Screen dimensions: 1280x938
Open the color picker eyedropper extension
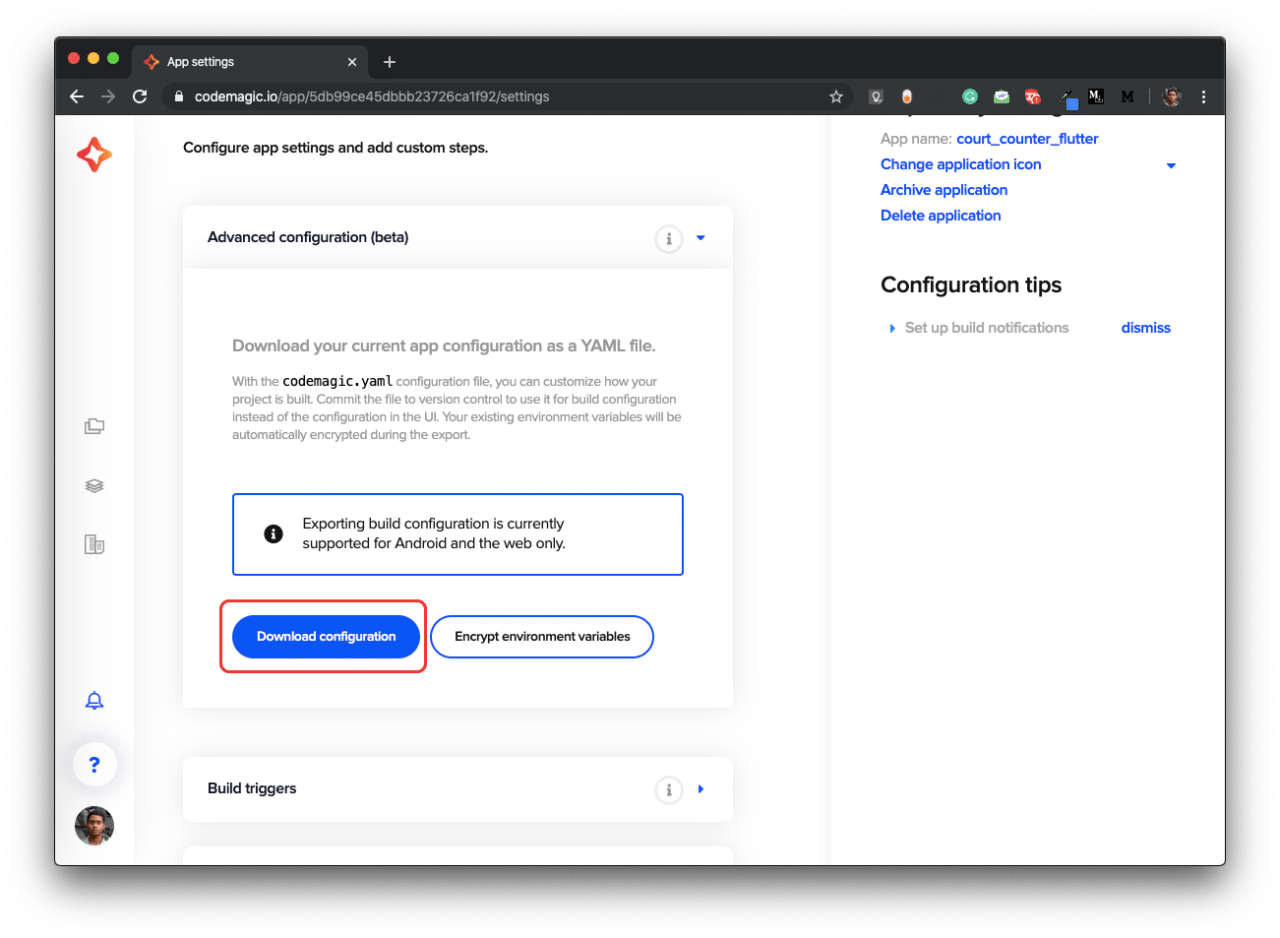click(1069, 97)
